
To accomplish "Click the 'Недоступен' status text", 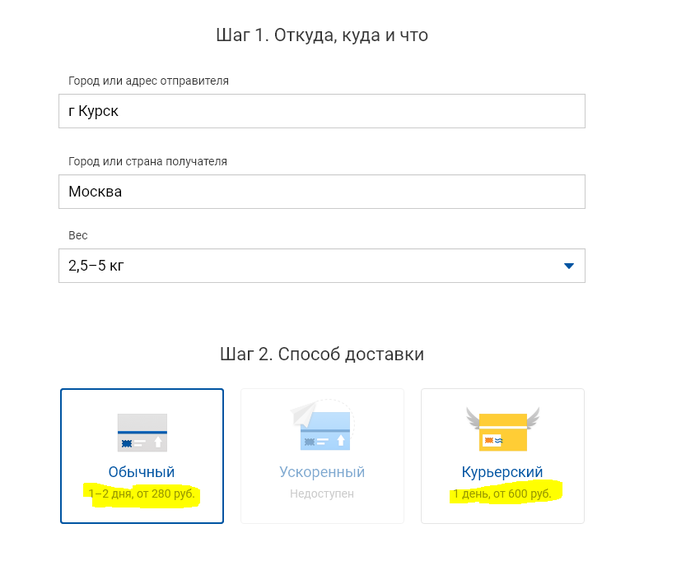I will (321, 494).
